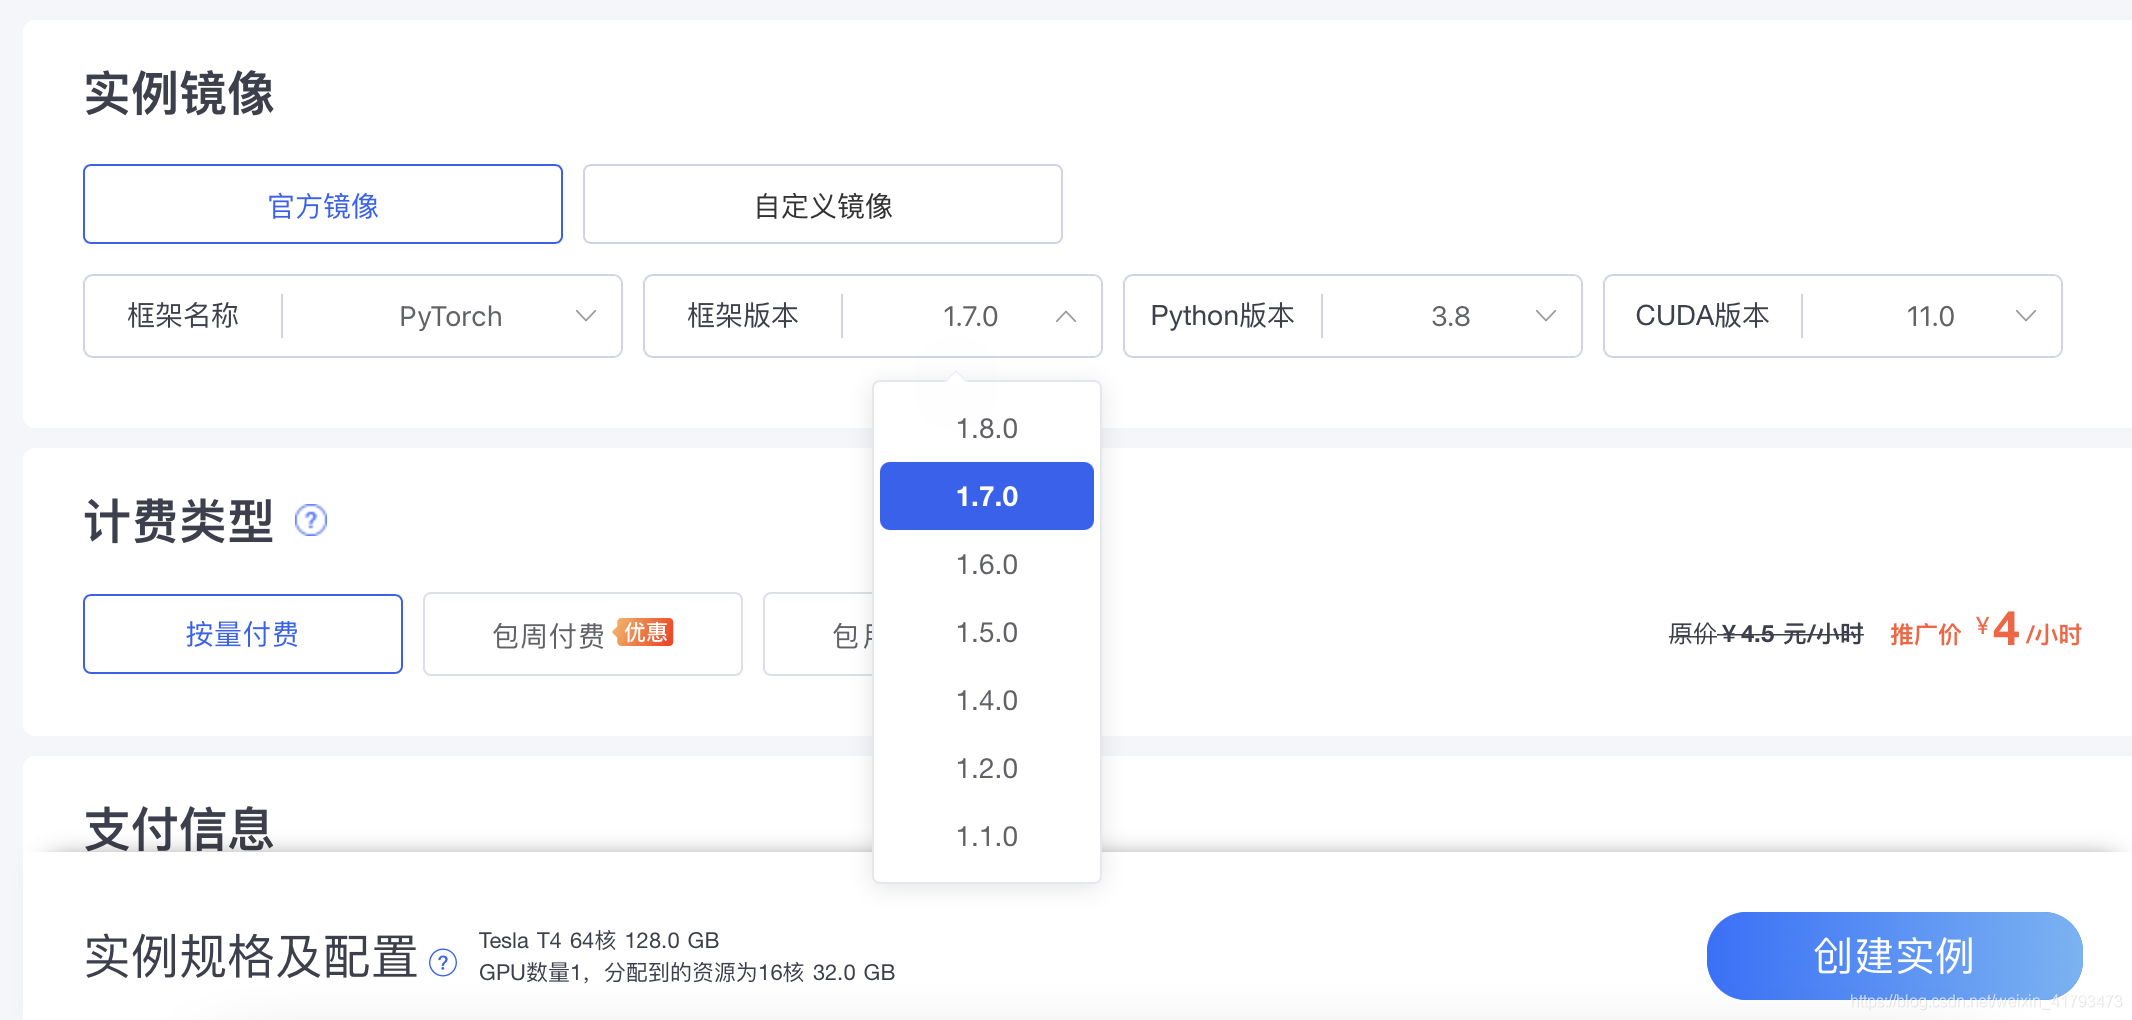Click the help icon beside 计费类型
The width and height of the screenshot is (2132, 1020).
click(311, 520)
